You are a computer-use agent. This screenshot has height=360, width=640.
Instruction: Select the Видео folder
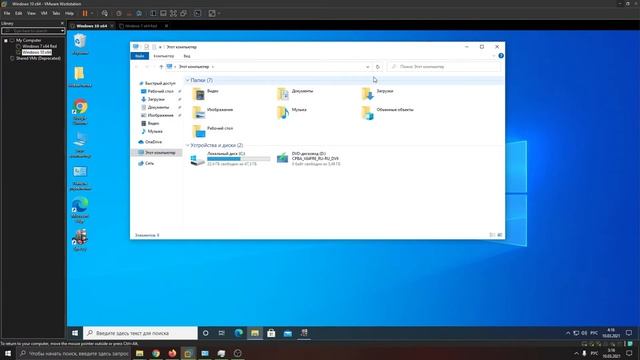(x=206, y=94)
